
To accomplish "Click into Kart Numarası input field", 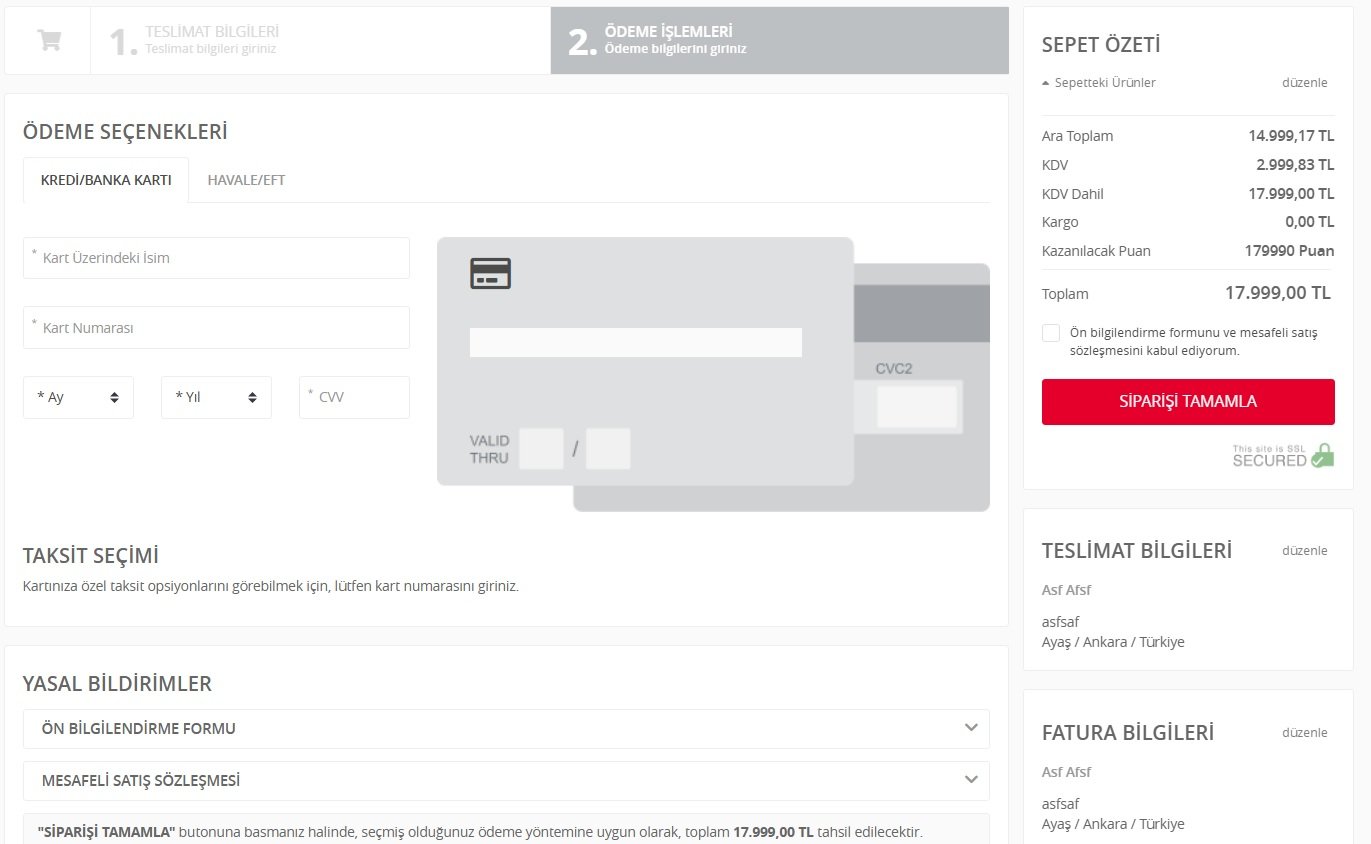I will click(x=216, y=328).
